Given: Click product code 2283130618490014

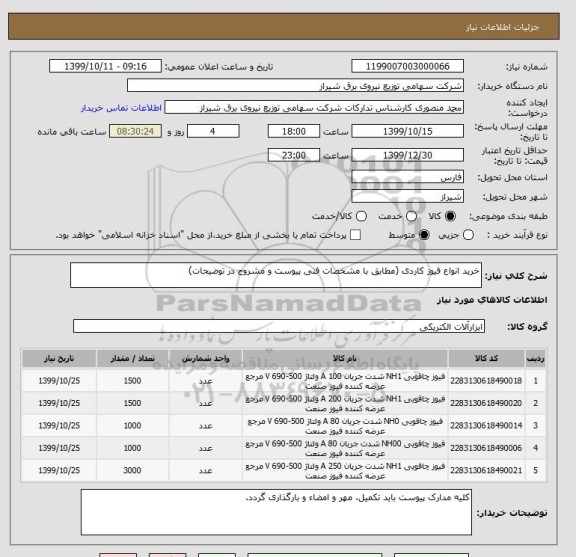Looking at the screenshot, I should (x=486, y=426).
